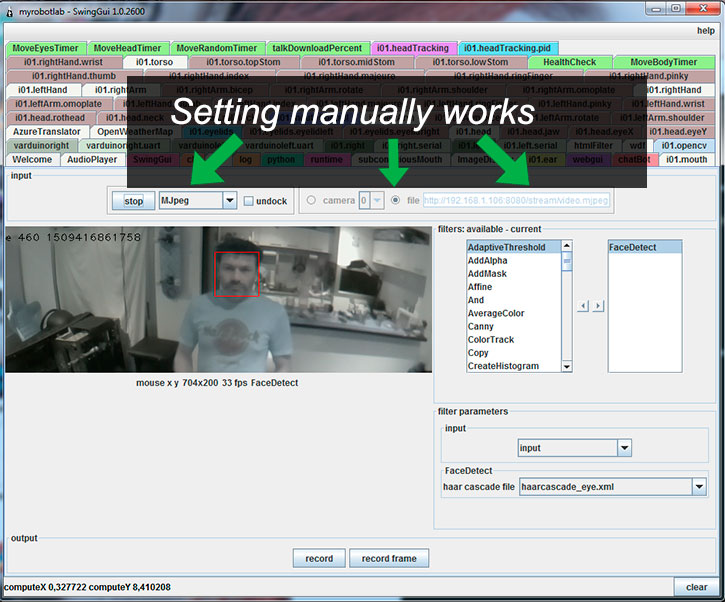Viewport: 725px width, 602px height.
Task: Click the stream URL file field
Action: (x=516, y=200)
